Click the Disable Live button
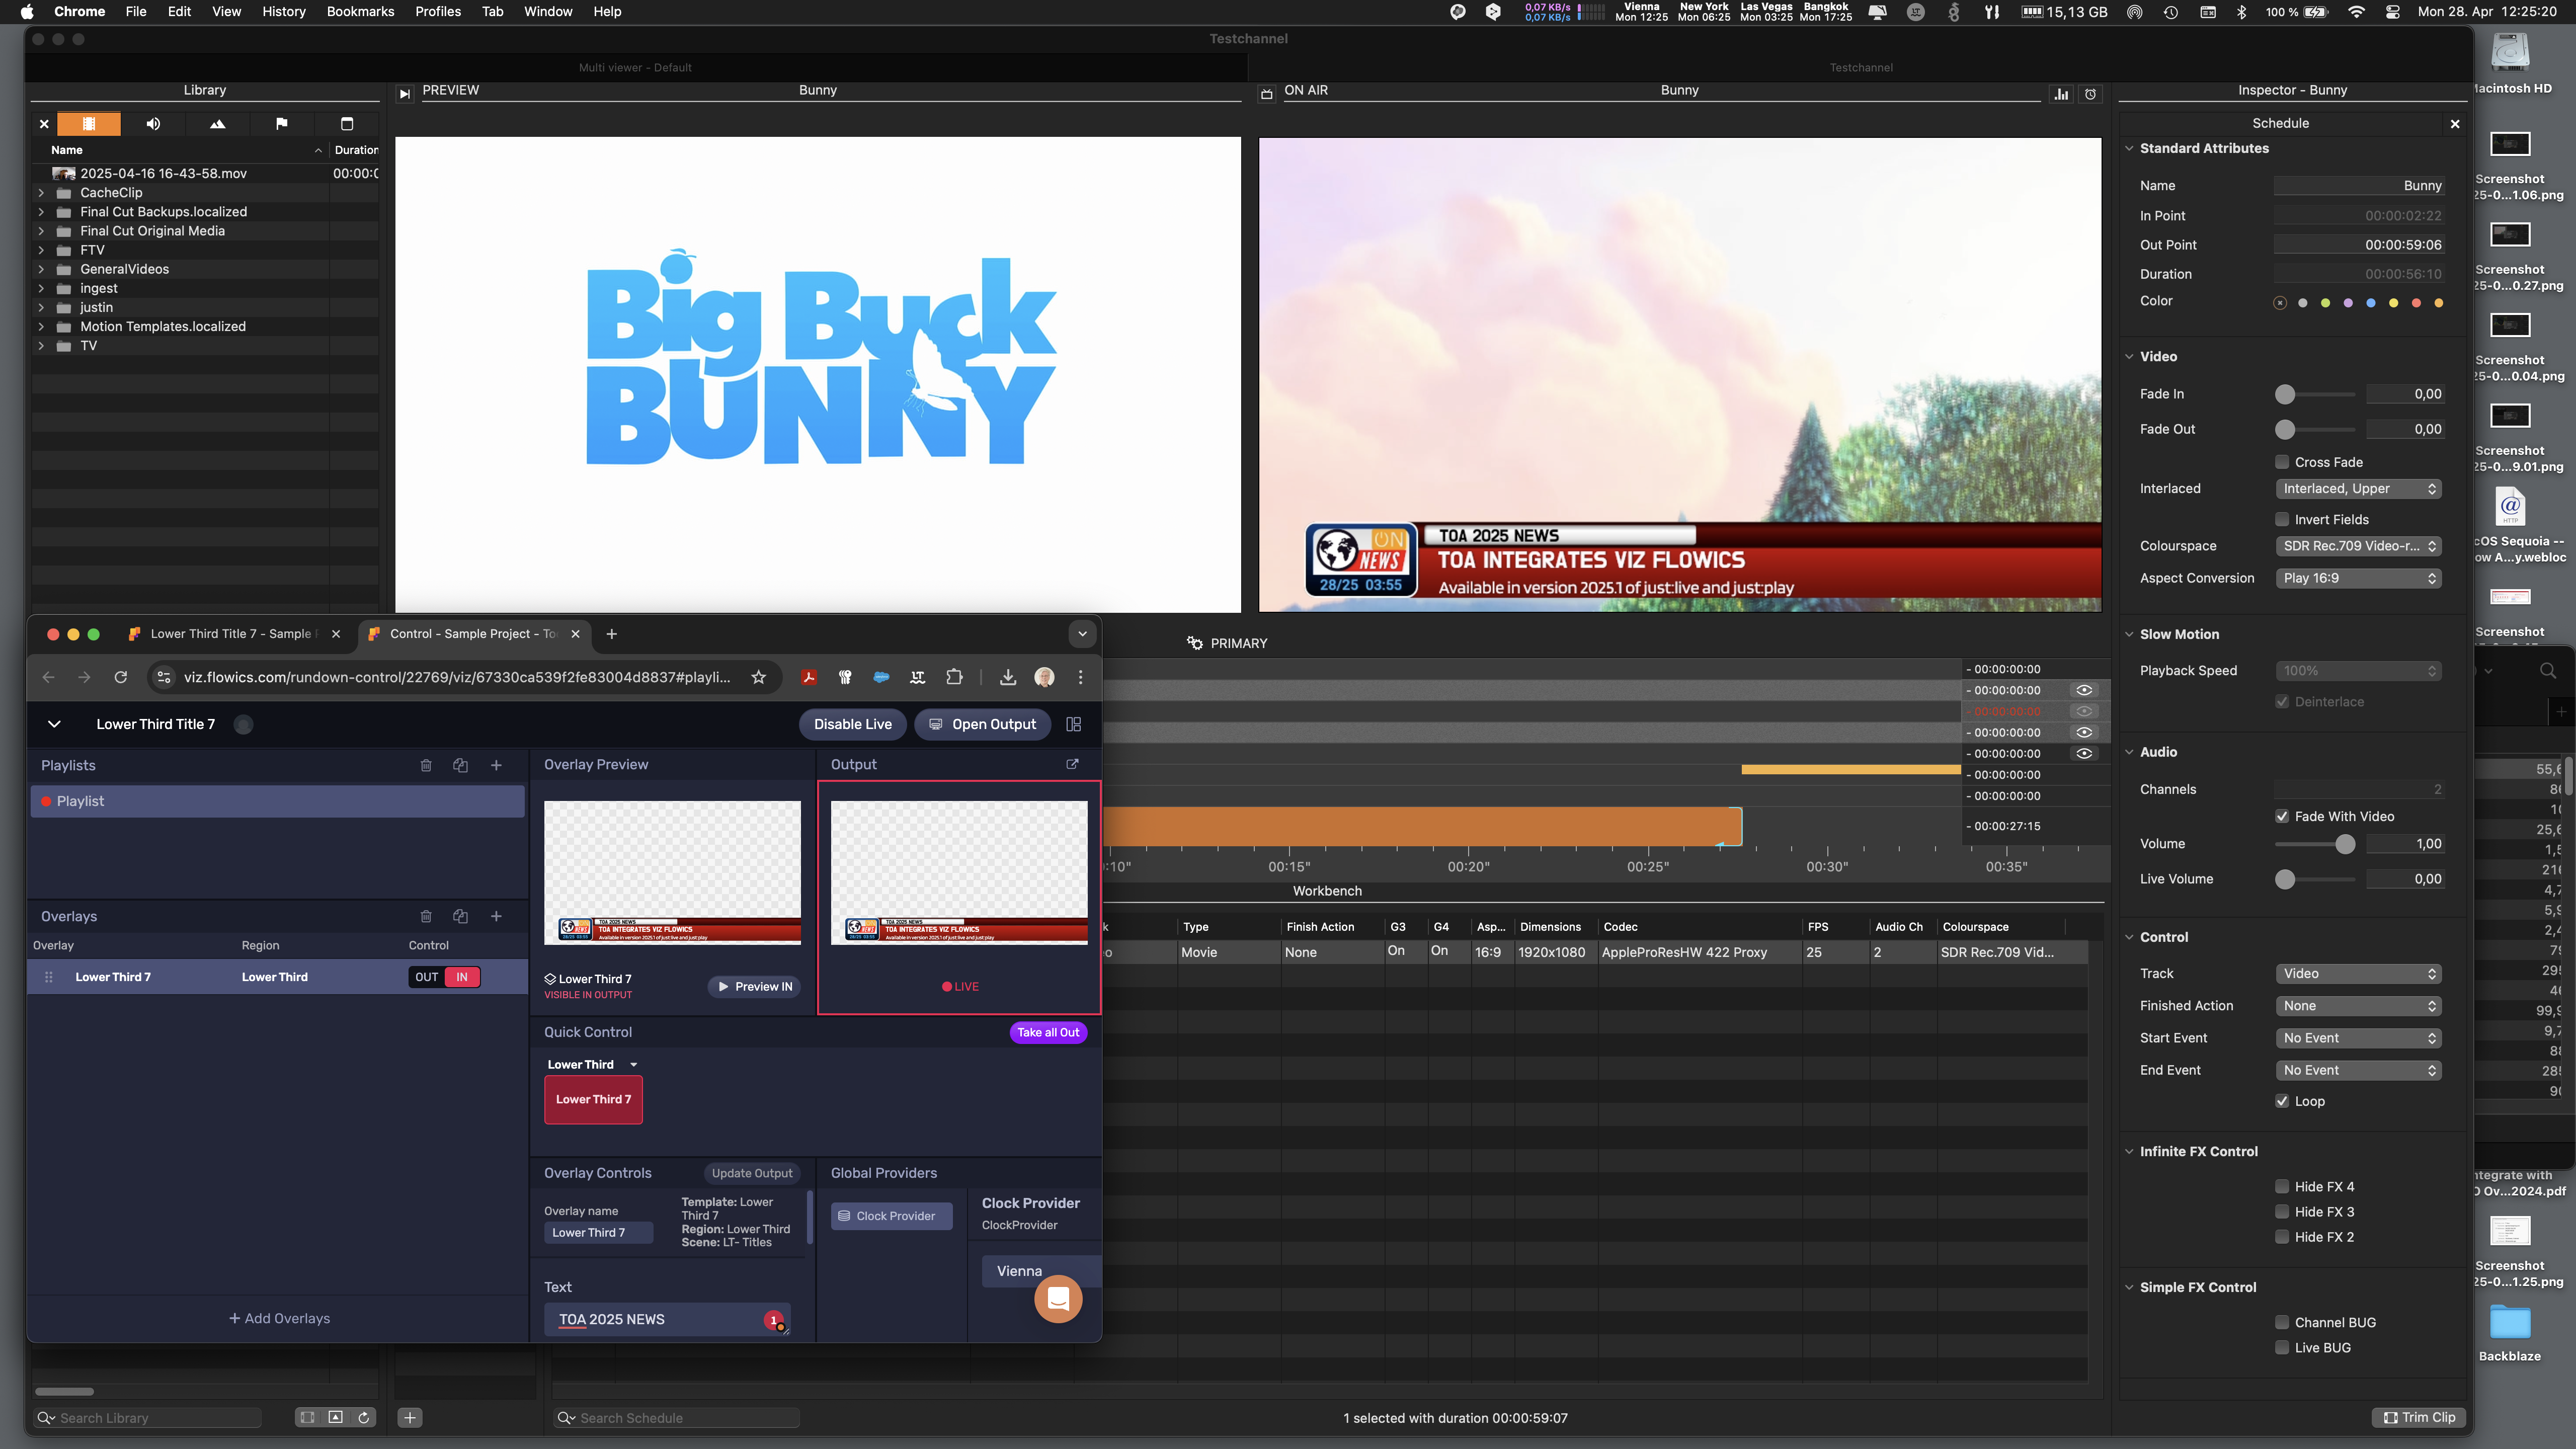The image size is (2576, 1449). pos(852,725)
